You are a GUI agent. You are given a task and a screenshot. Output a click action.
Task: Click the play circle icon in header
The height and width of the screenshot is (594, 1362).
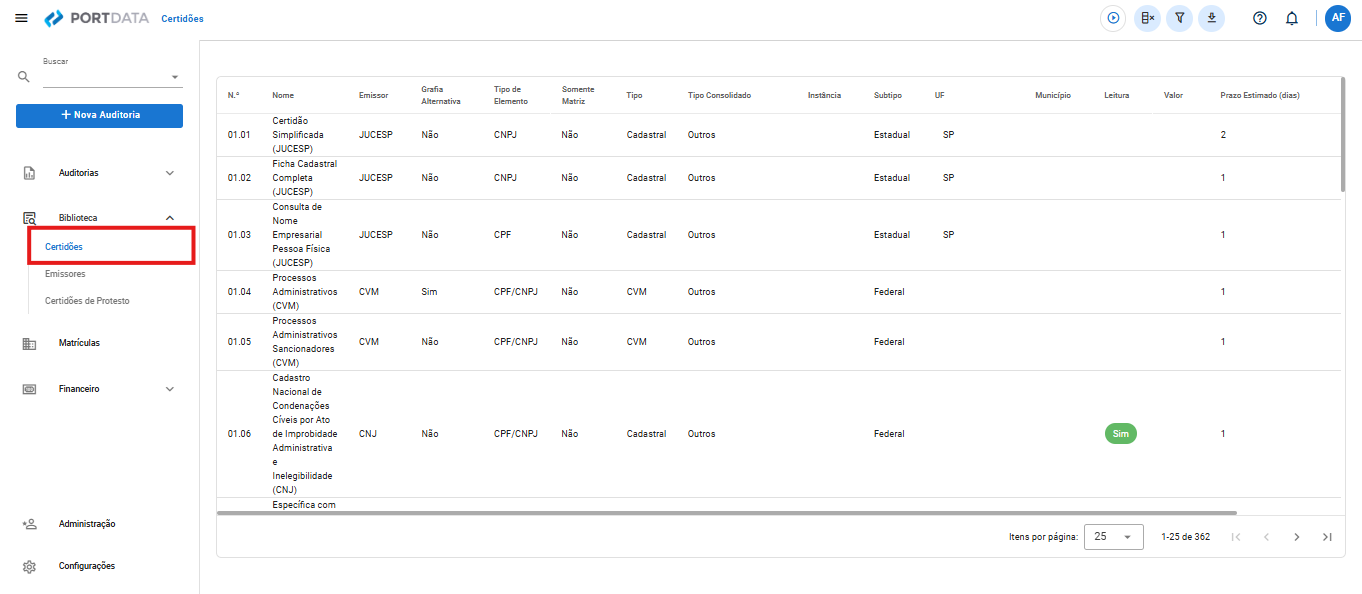tap(1113, 18)
